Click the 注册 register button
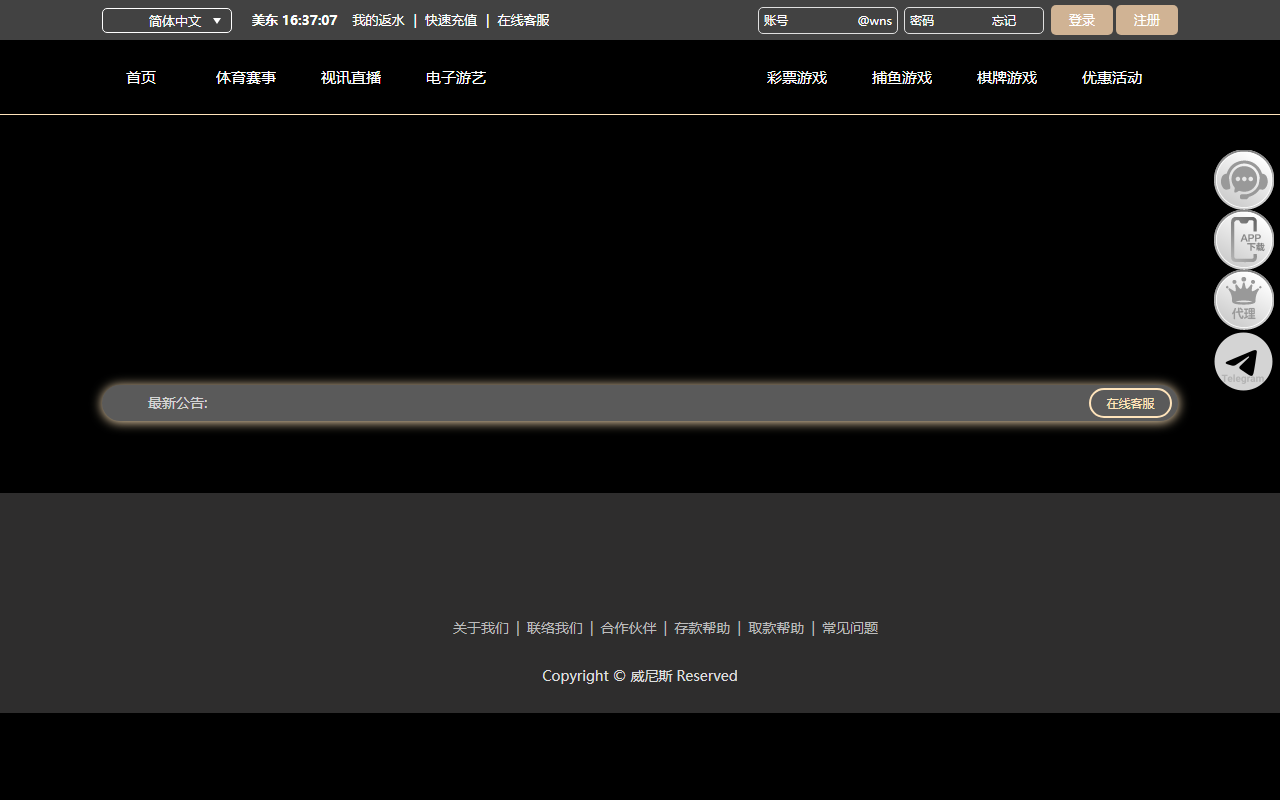1280x800 pixels. (1147, 20)
